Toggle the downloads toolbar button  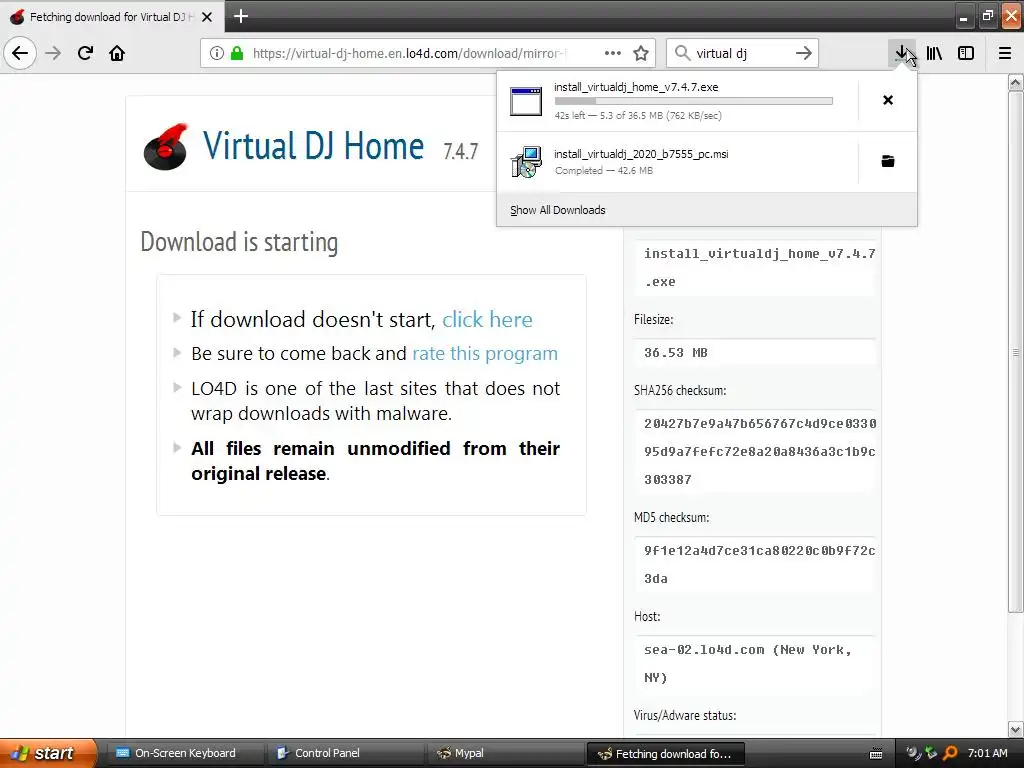pyautogui.click(x=902, y=53)
